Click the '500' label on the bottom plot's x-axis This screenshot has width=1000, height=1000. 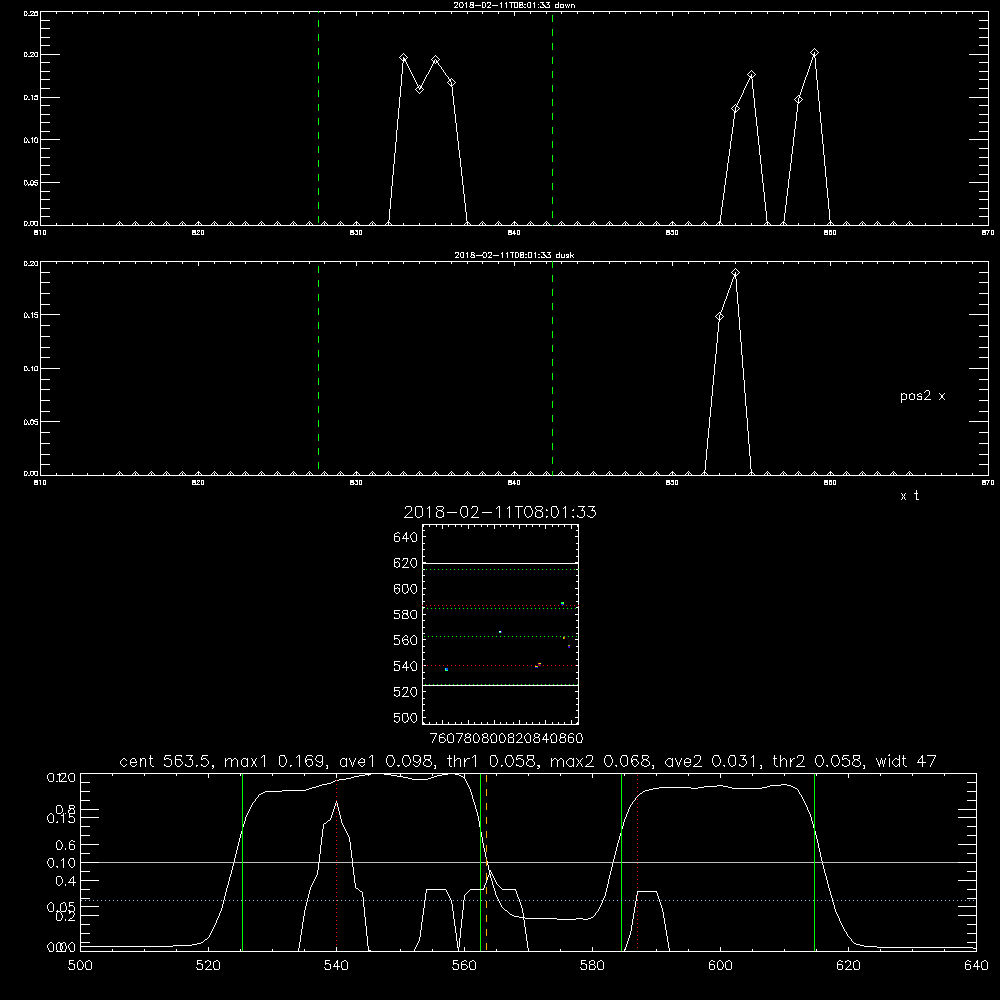(80, 966)
